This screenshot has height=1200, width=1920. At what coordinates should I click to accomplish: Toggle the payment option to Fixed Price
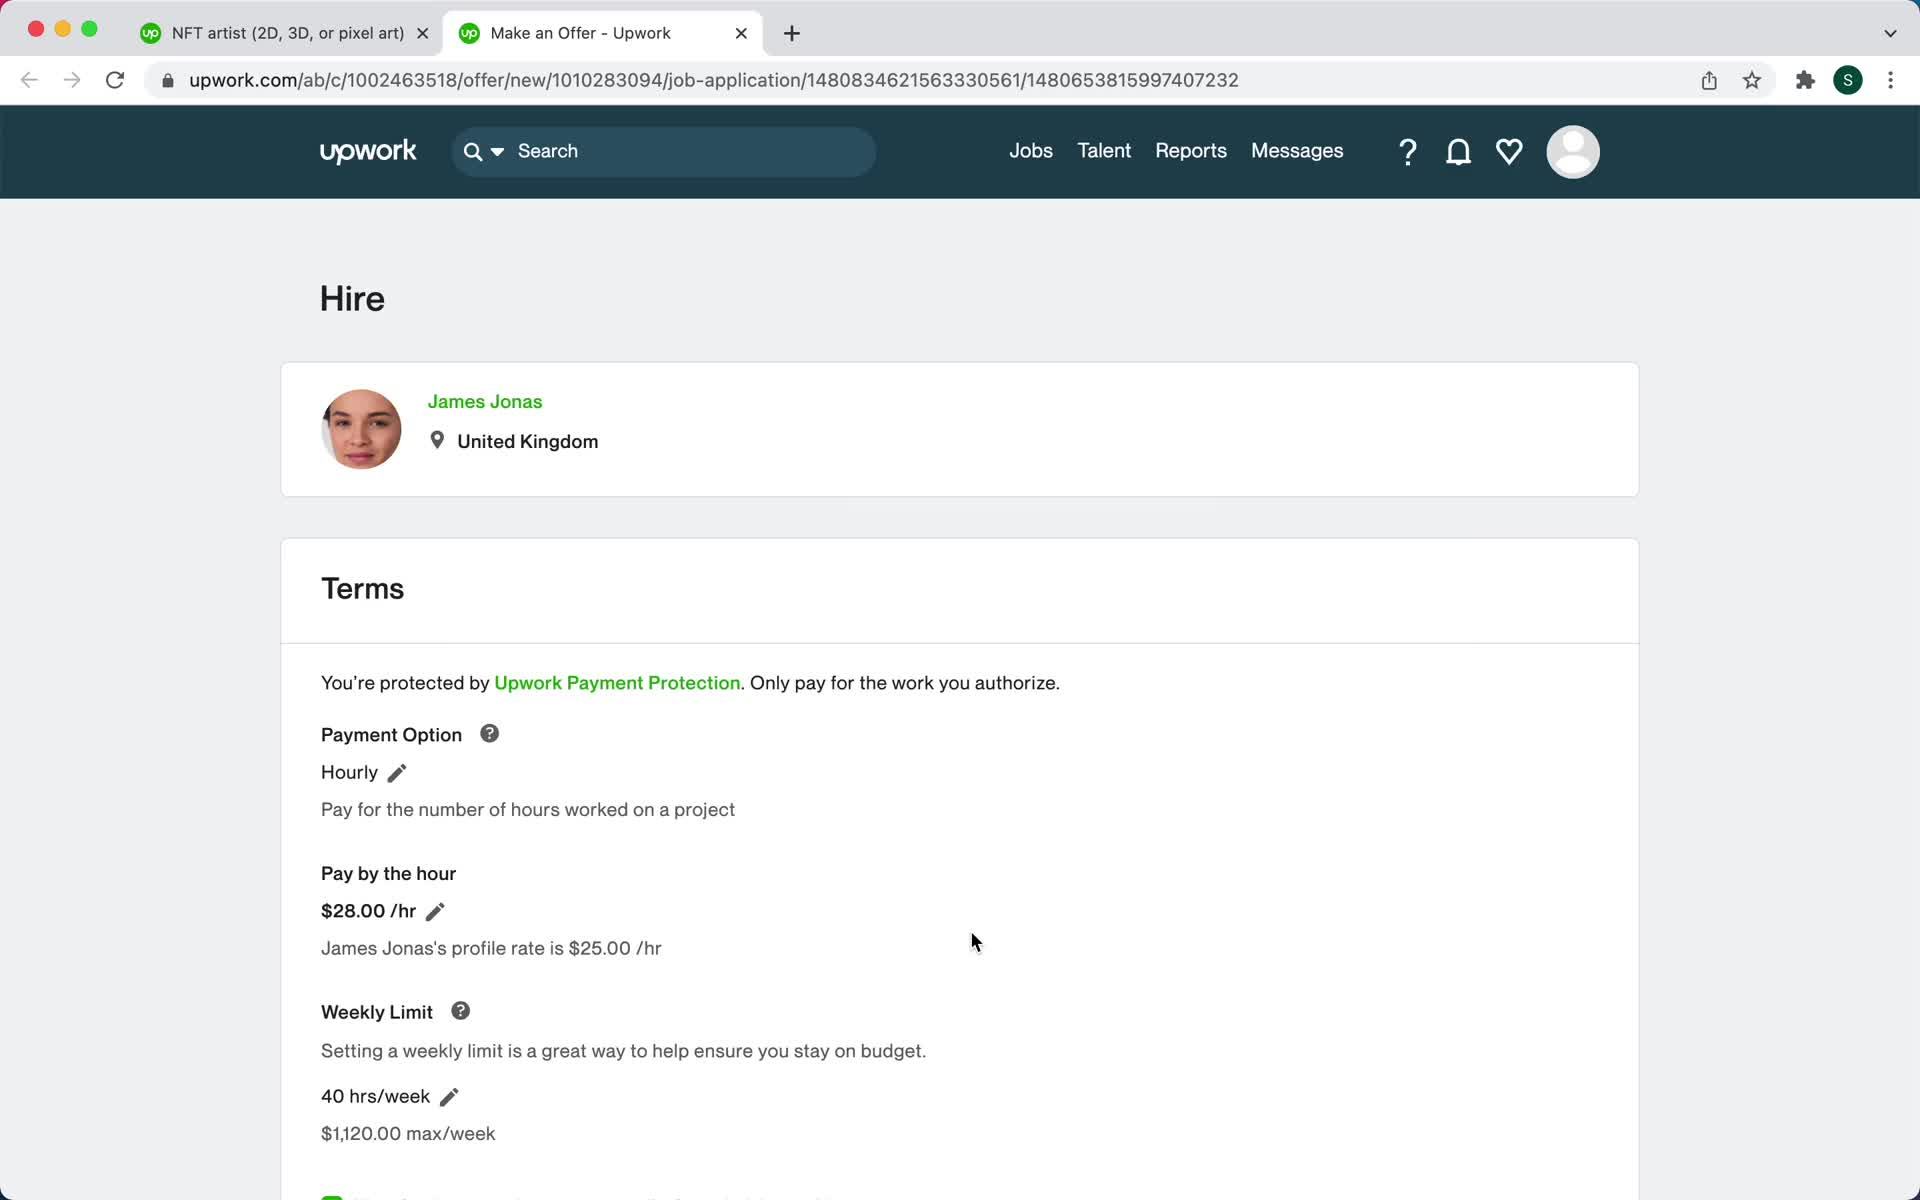tap(398, 771)
